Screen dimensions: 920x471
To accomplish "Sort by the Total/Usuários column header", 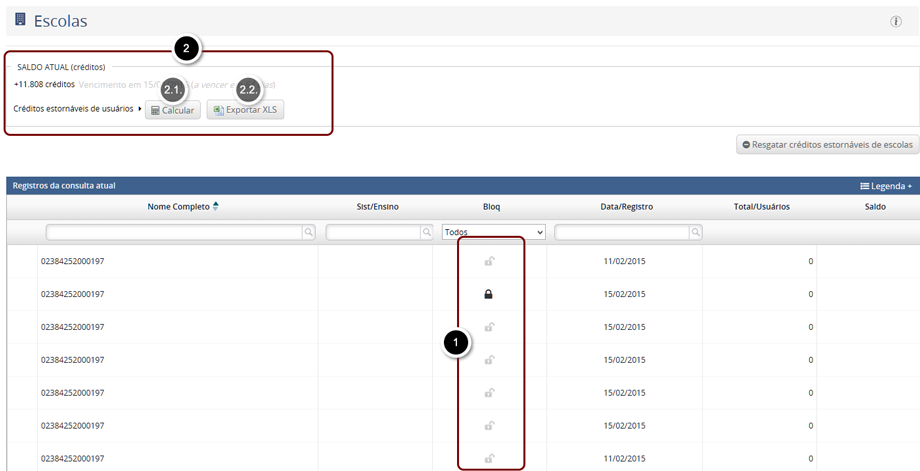I will (x=761, y=206).
